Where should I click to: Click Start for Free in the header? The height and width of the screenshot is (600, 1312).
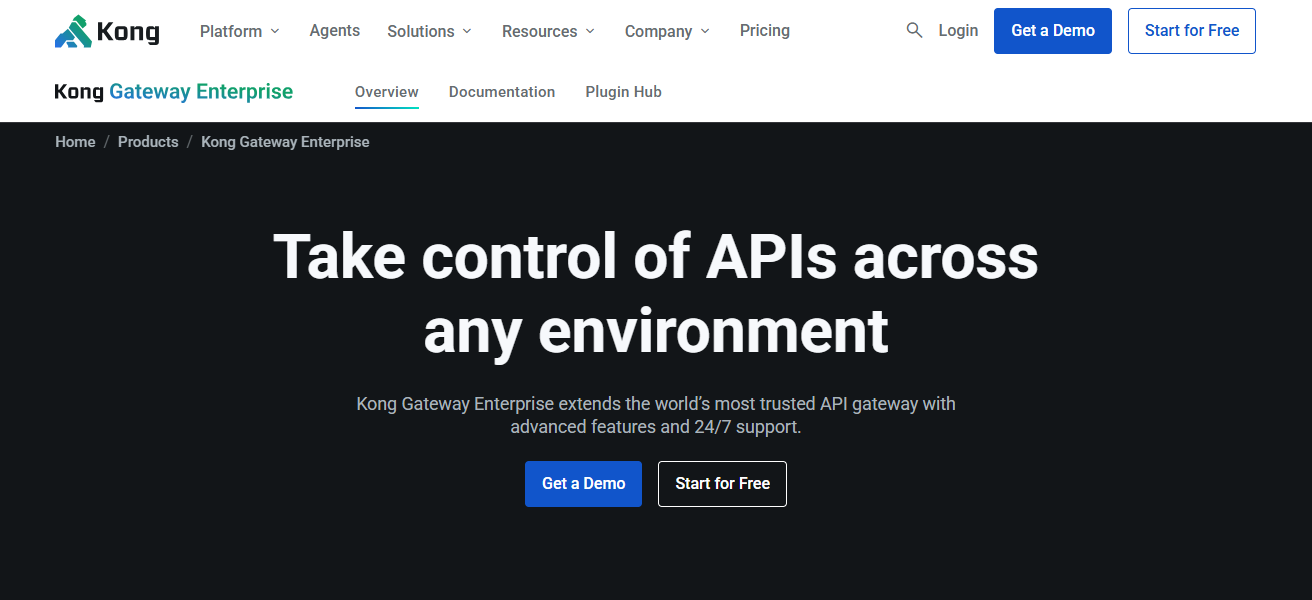[1191, 31]
